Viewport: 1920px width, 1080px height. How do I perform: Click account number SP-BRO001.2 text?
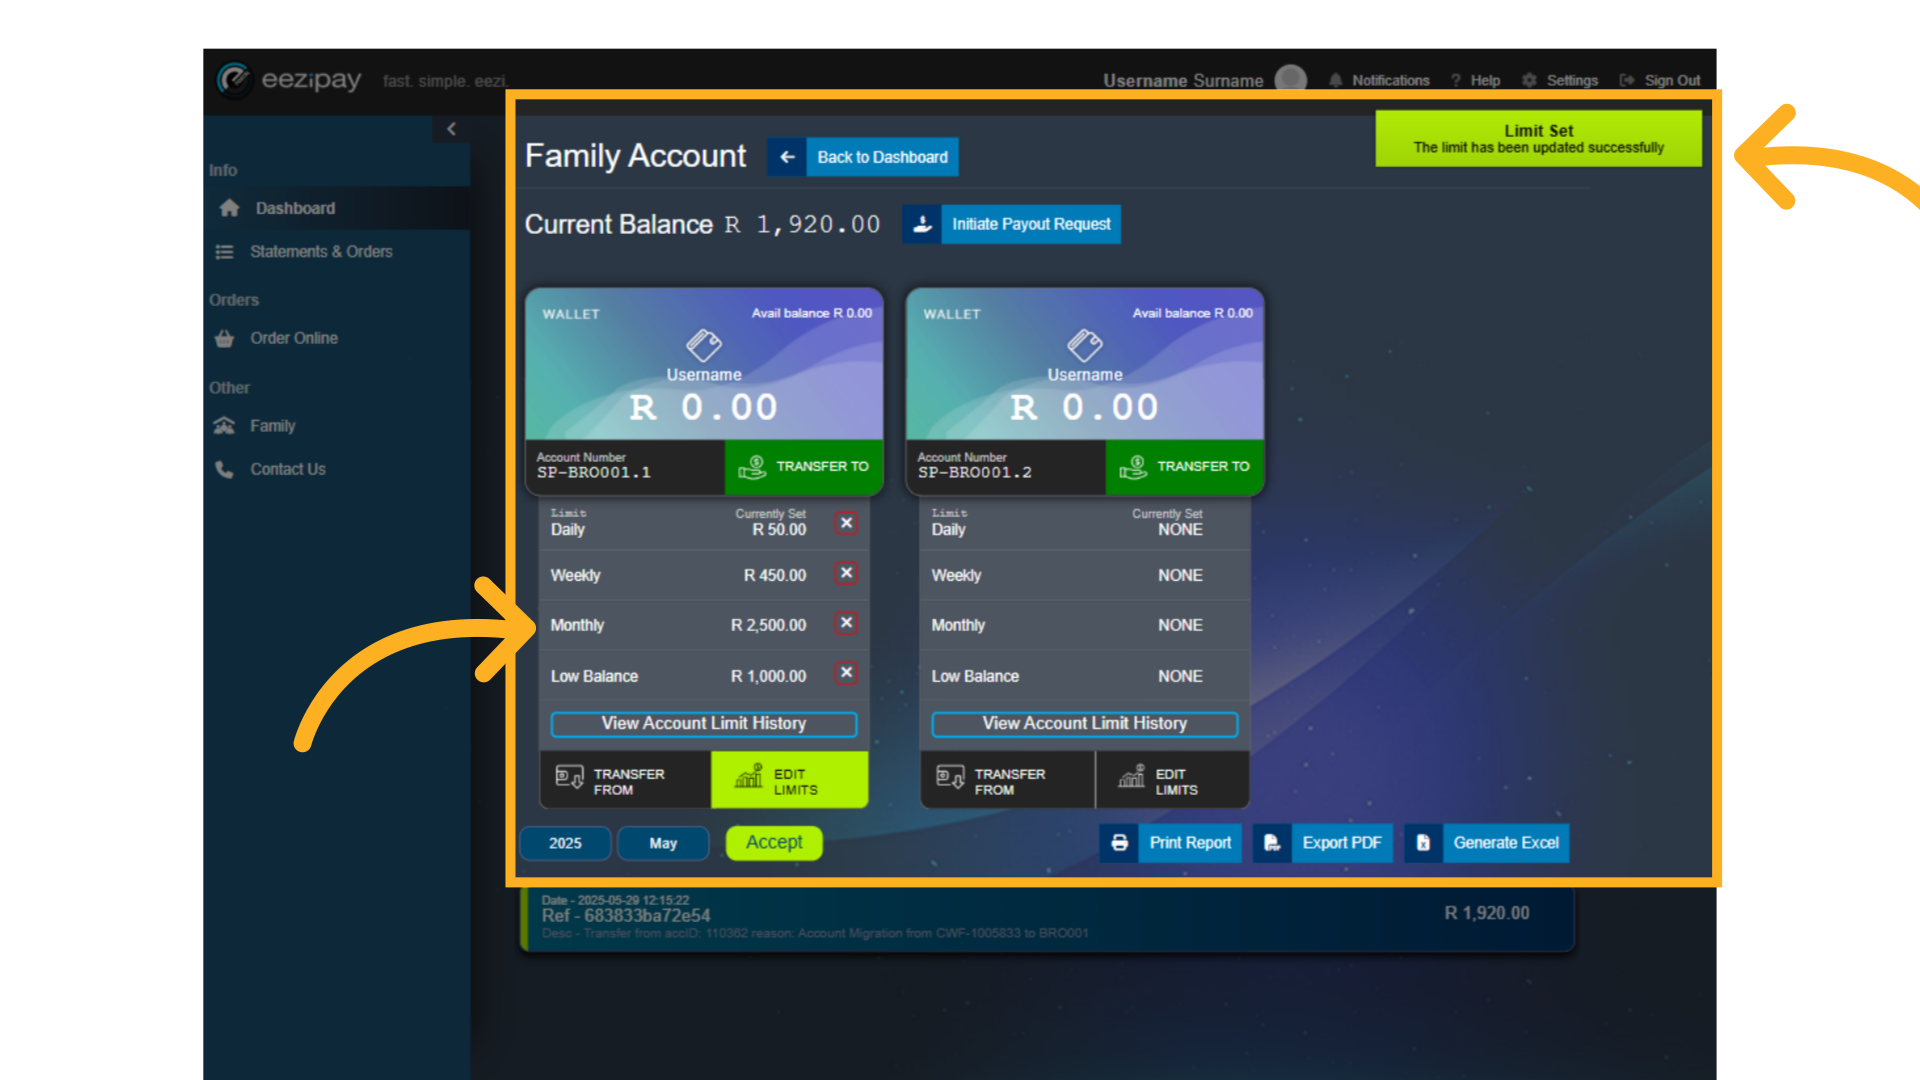975,473
